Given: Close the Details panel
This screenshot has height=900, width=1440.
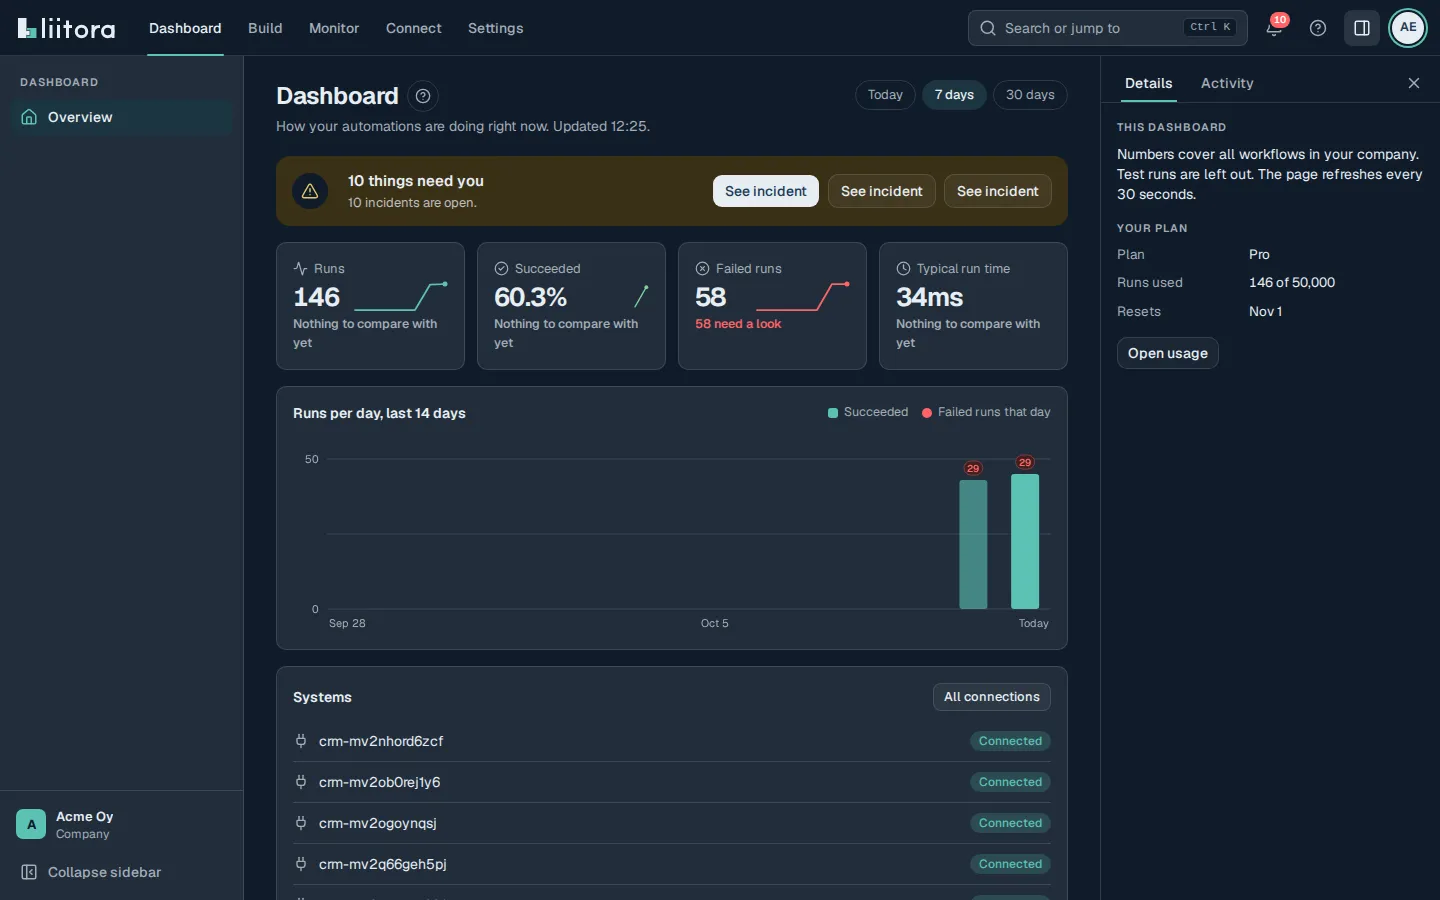Looking at the screenshot, I should coord(1414,83).
